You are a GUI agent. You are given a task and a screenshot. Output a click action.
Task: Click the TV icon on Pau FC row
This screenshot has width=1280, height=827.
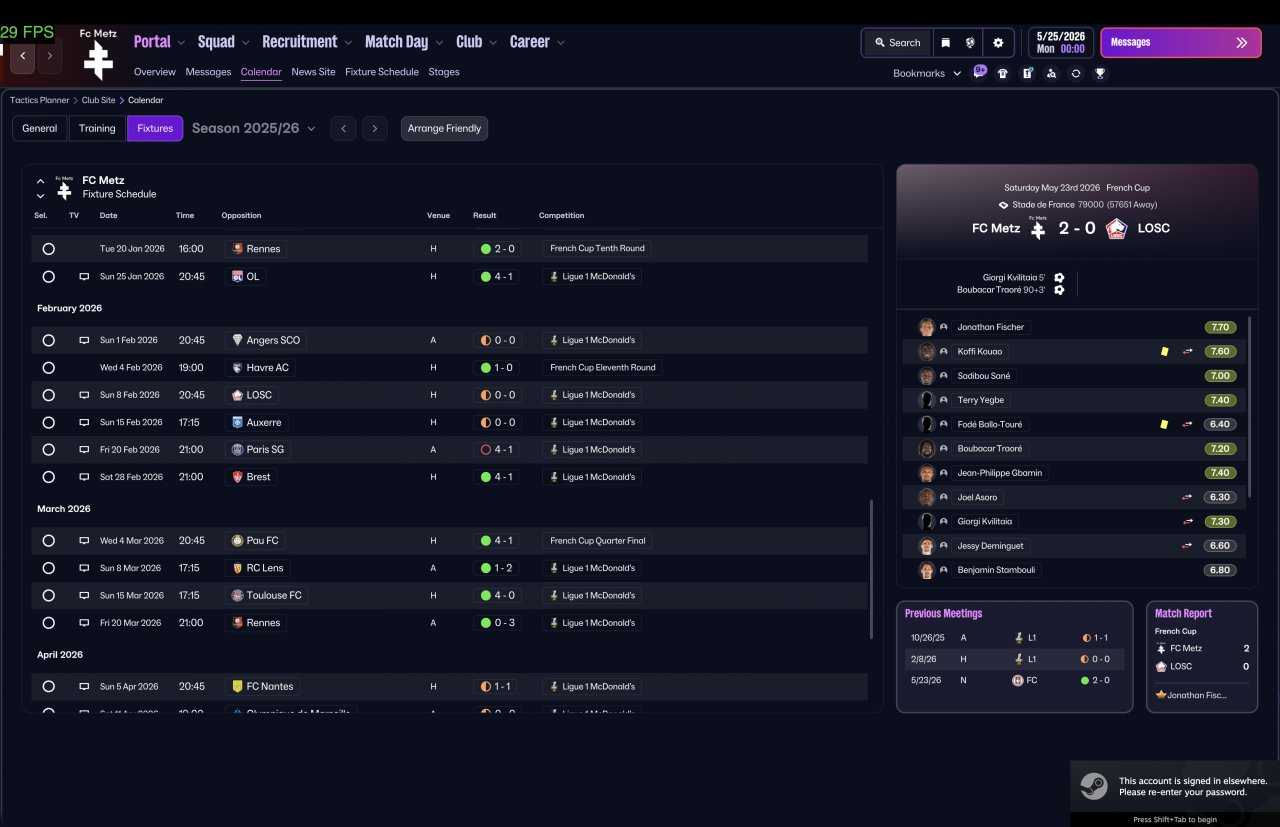pos(84,541)
